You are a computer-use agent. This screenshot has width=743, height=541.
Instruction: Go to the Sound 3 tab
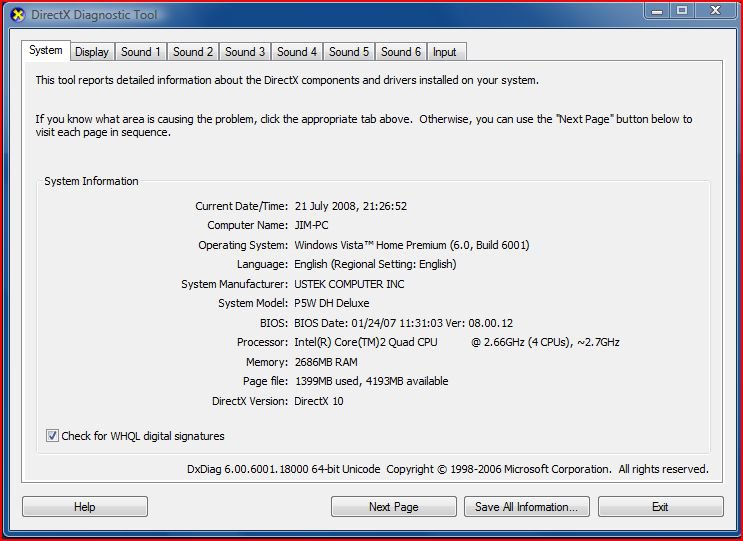point(245,52)
